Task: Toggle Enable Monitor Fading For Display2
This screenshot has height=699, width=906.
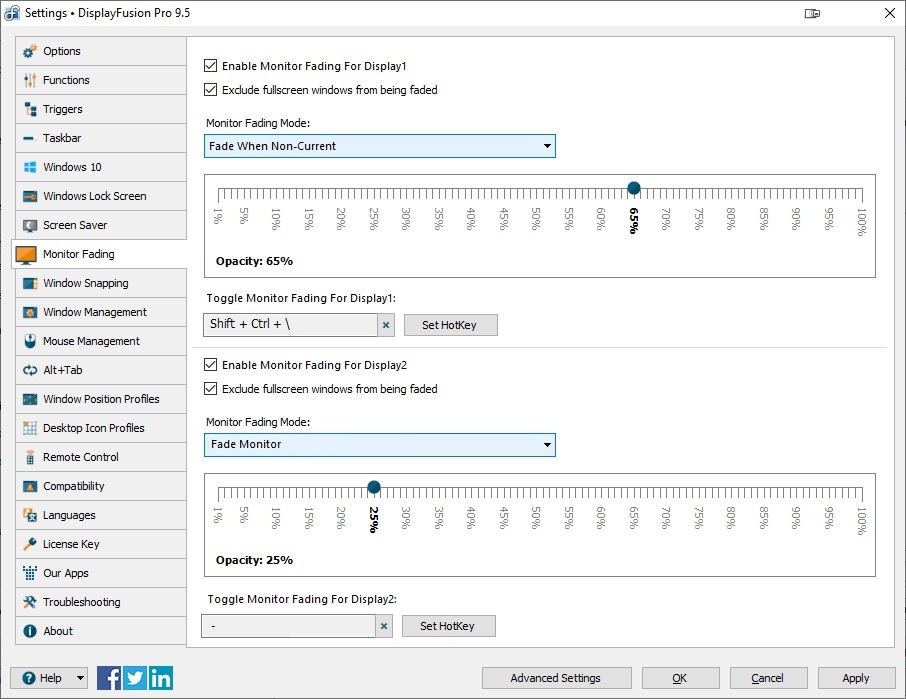Action: 210,365
